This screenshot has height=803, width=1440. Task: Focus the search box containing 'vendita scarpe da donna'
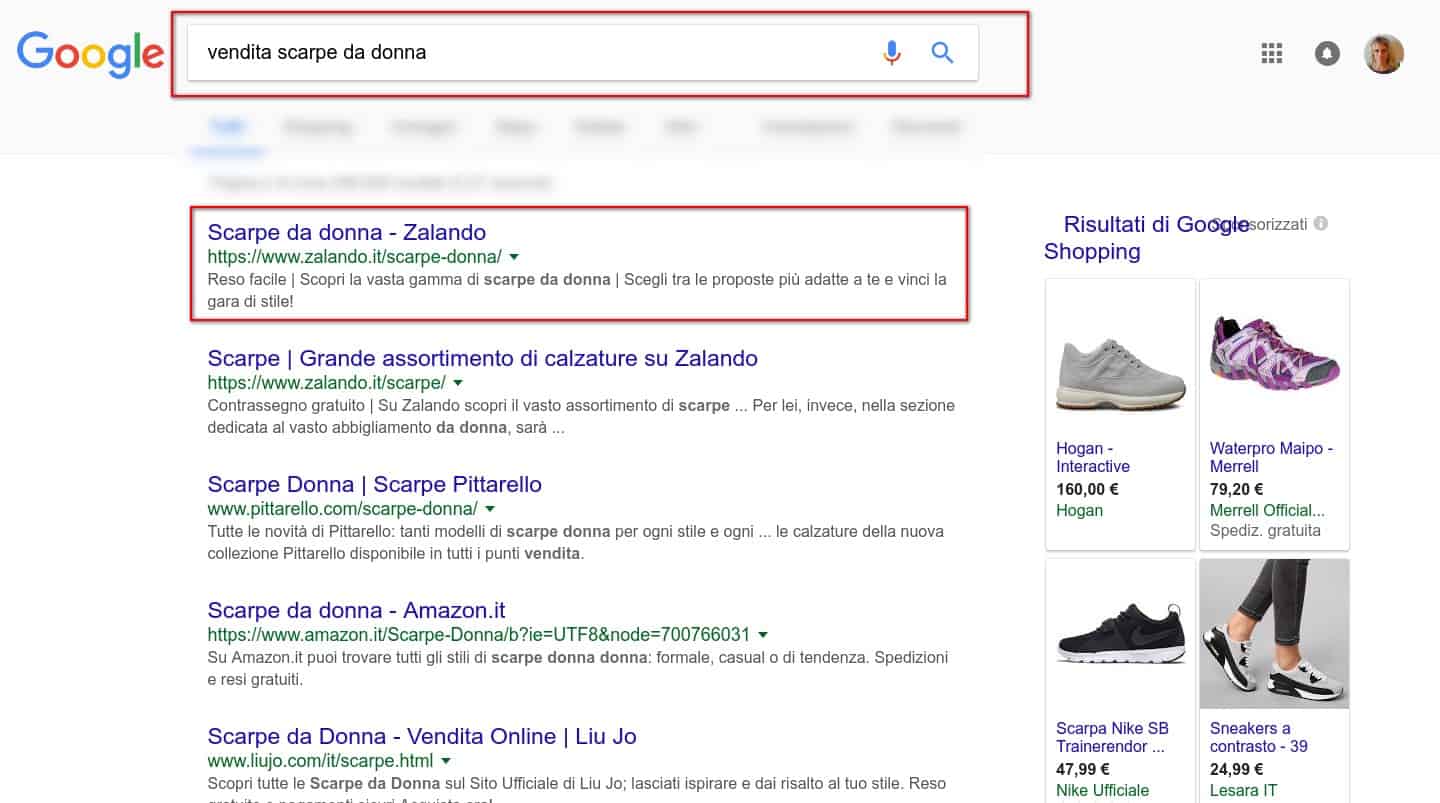click(583, 53)
